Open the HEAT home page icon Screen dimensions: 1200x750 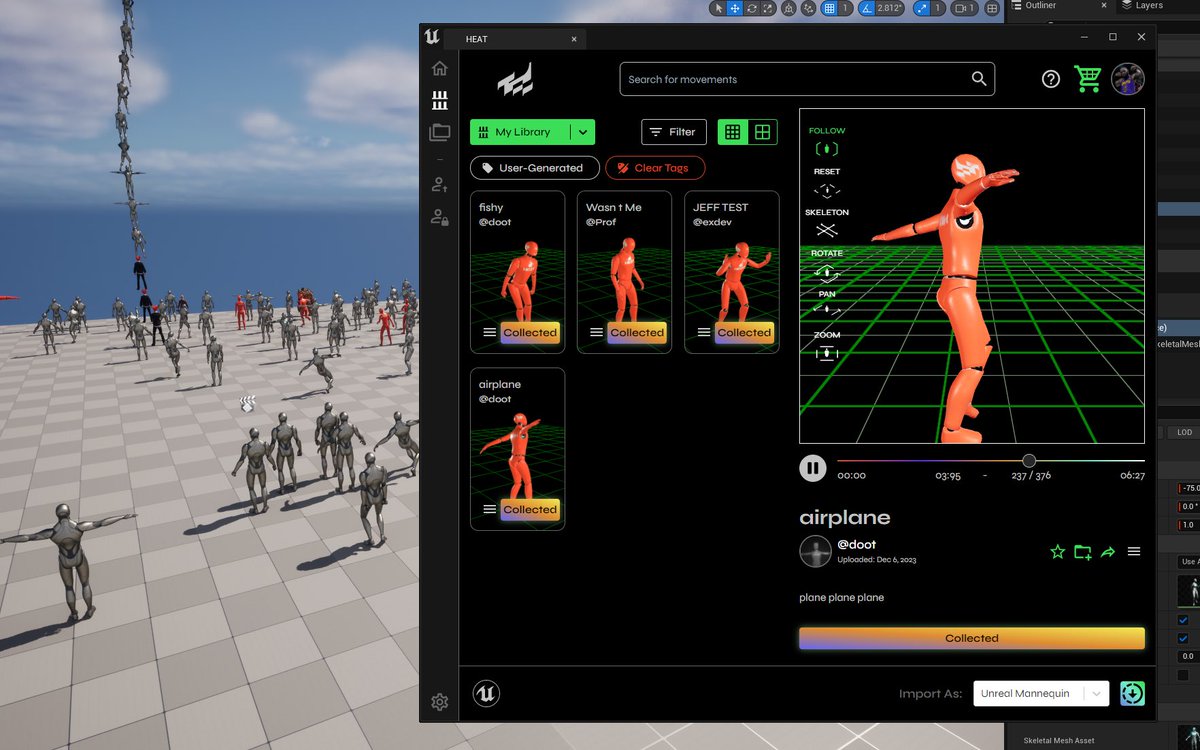[x=439, y=69]
